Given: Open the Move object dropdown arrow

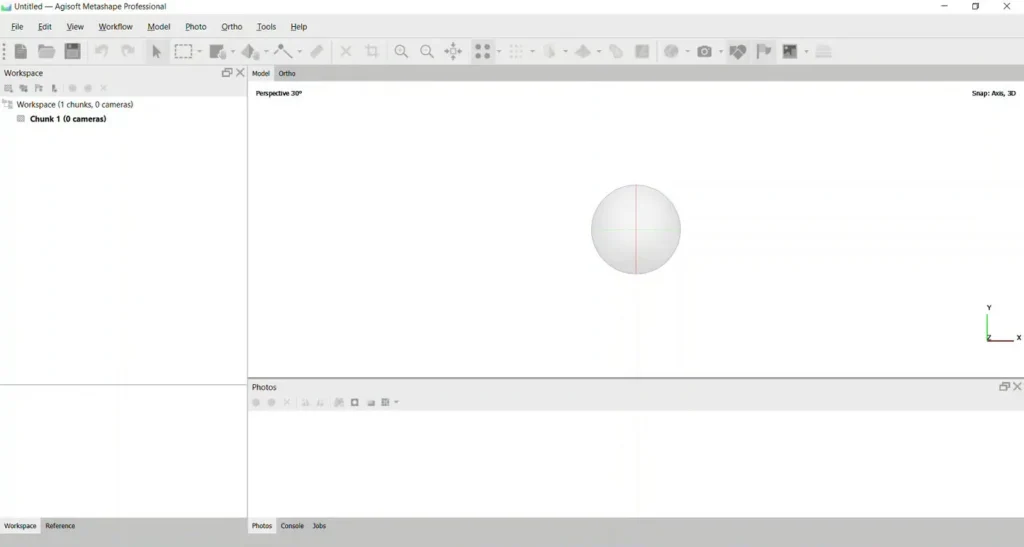Looking at the screenshot, I should (266, 52).
